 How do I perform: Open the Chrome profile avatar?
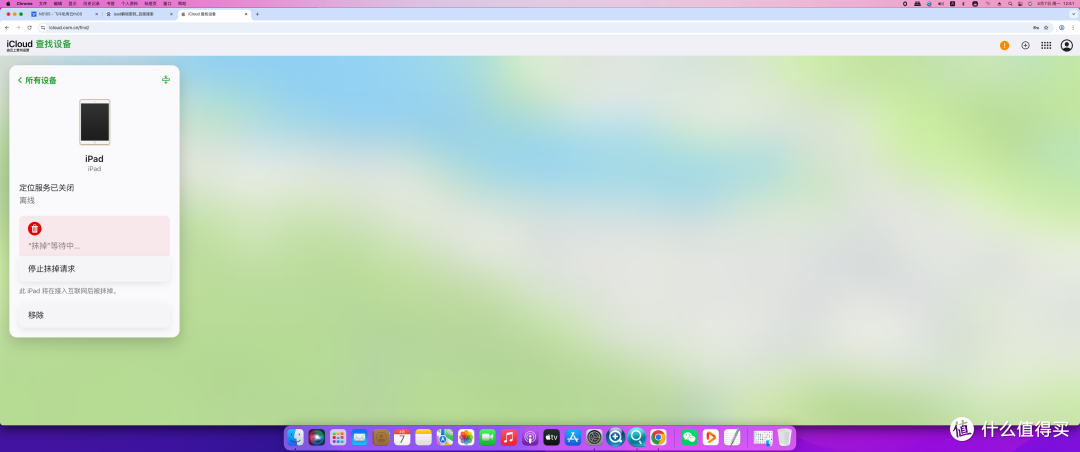click(1062, 28)
